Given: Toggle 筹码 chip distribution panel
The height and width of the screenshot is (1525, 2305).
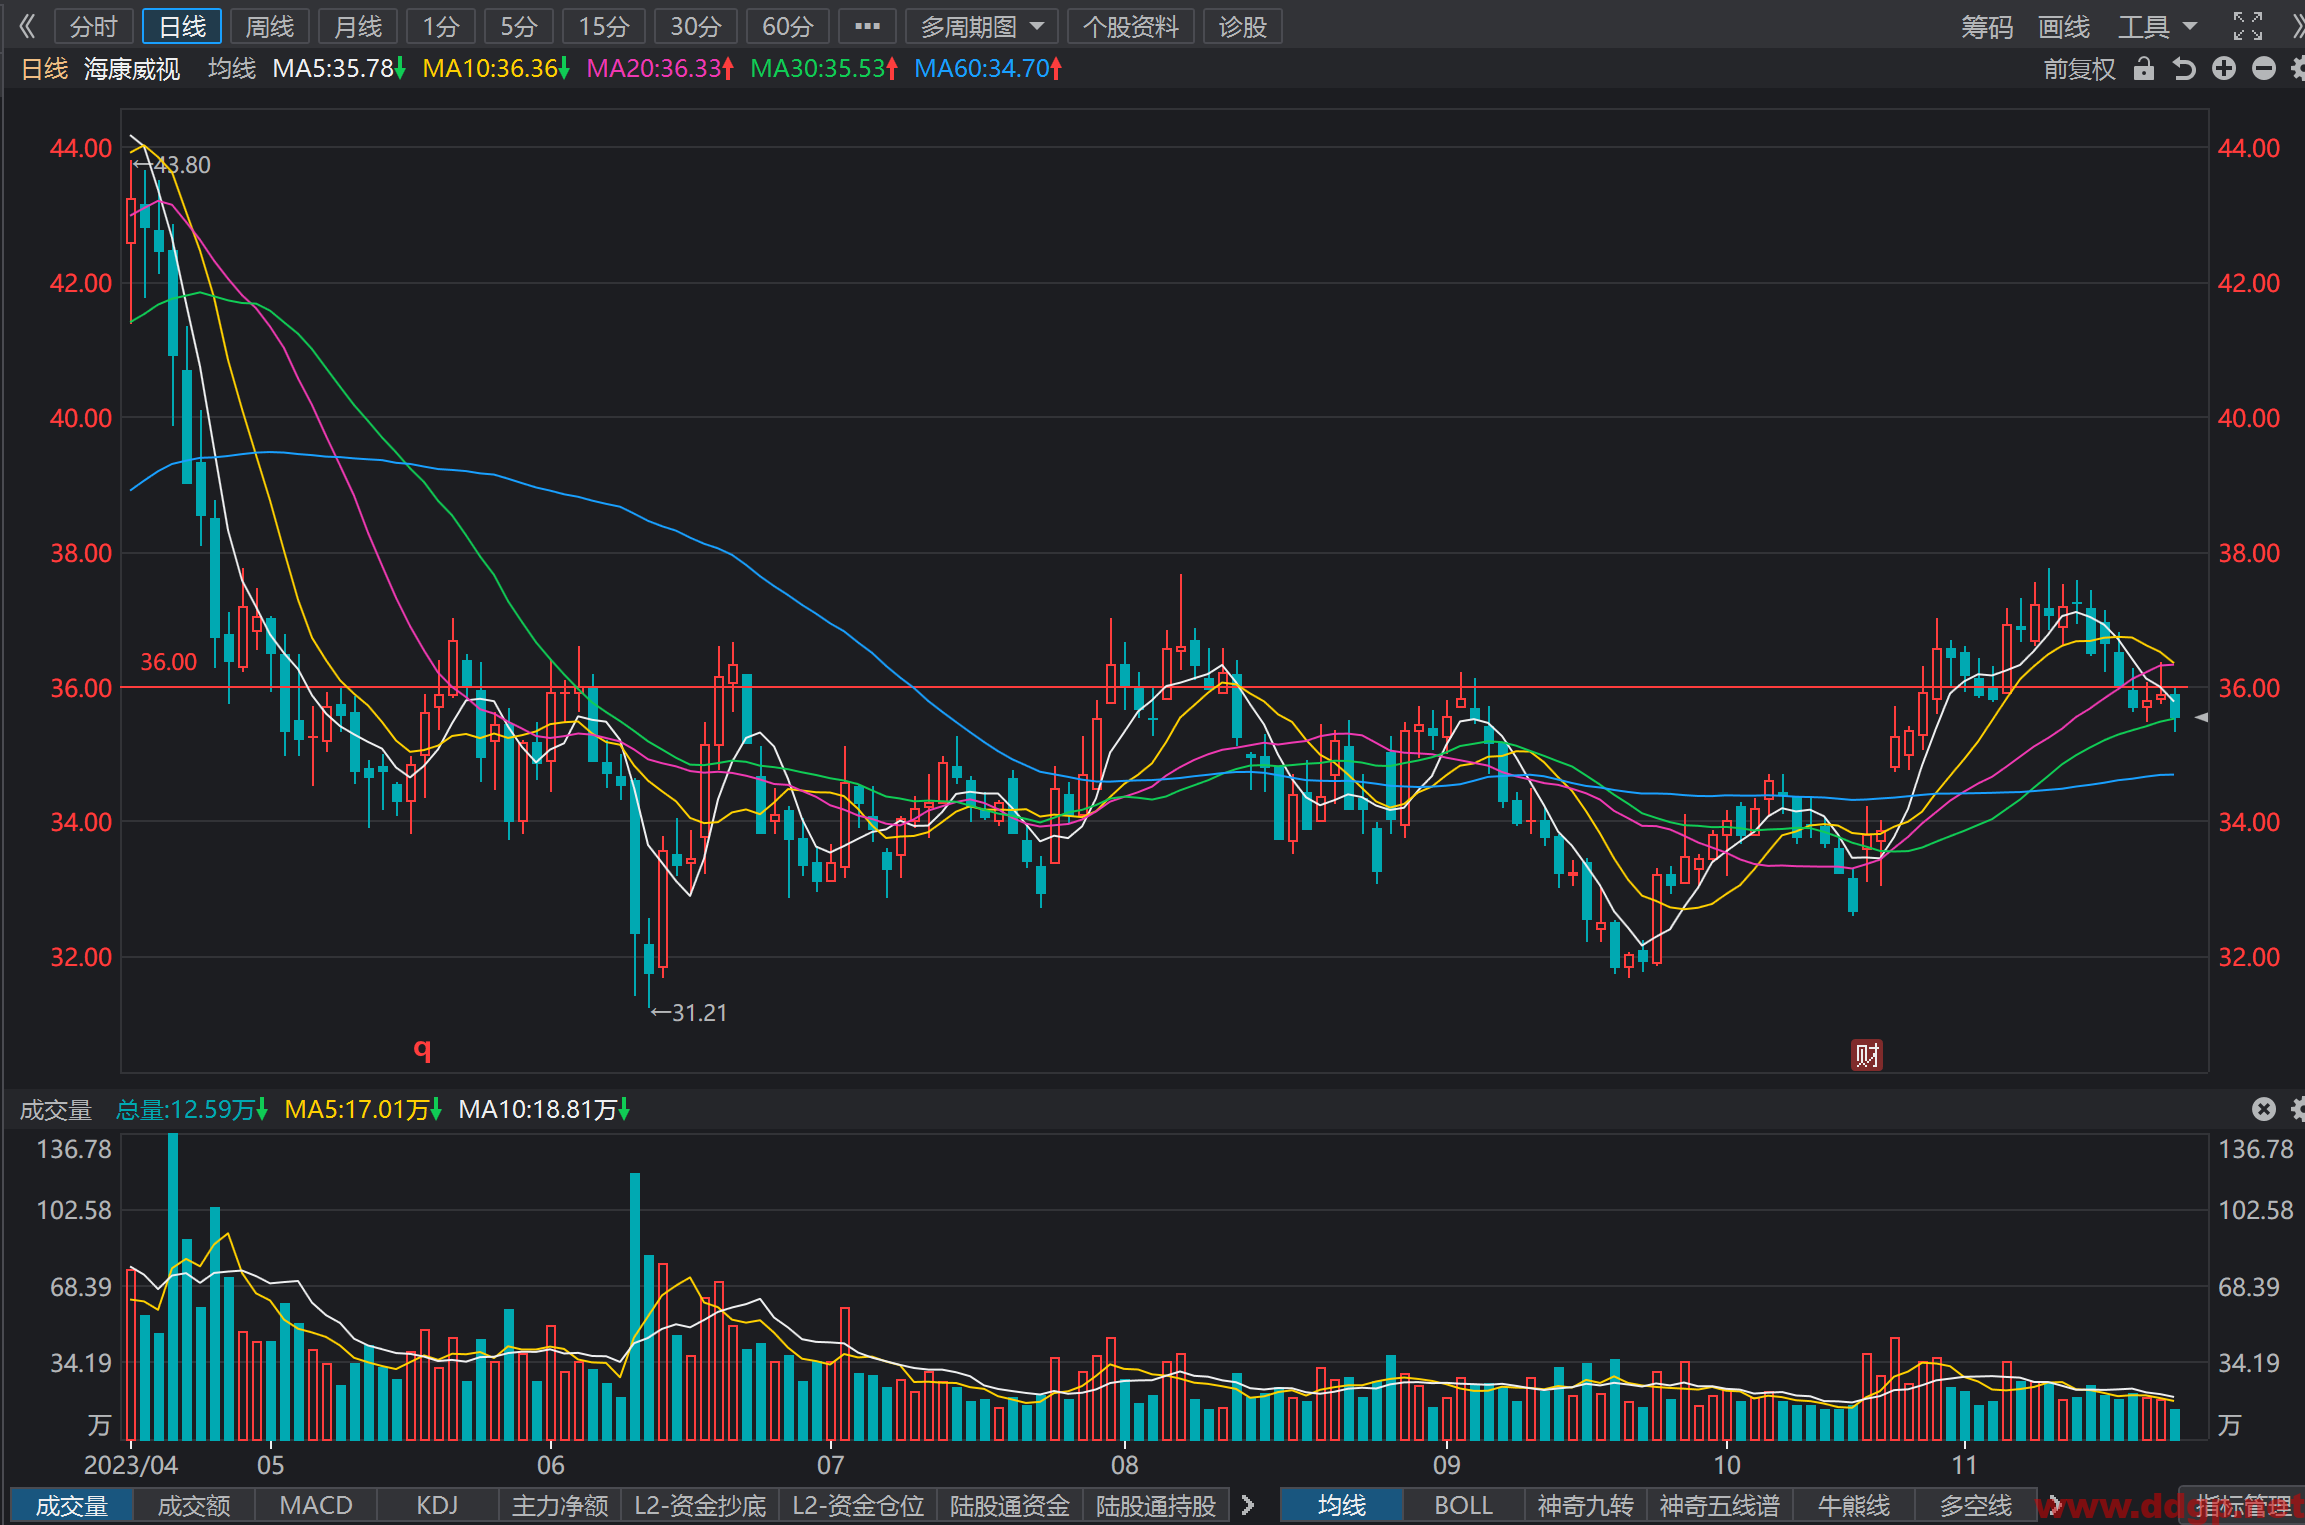Looking at the screenshot, I should click(1986, 27).
